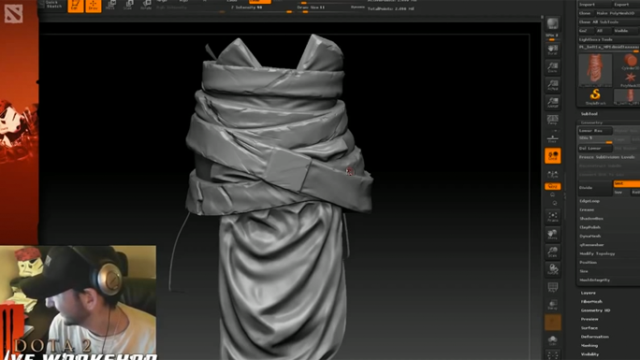Open the ShadowBox section

[x=592, y=218]
